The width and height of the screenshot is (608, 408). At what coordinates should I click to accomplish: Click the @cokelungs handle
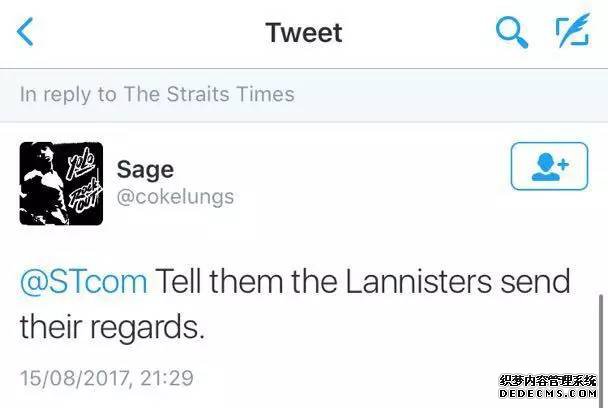coord(175,197)
